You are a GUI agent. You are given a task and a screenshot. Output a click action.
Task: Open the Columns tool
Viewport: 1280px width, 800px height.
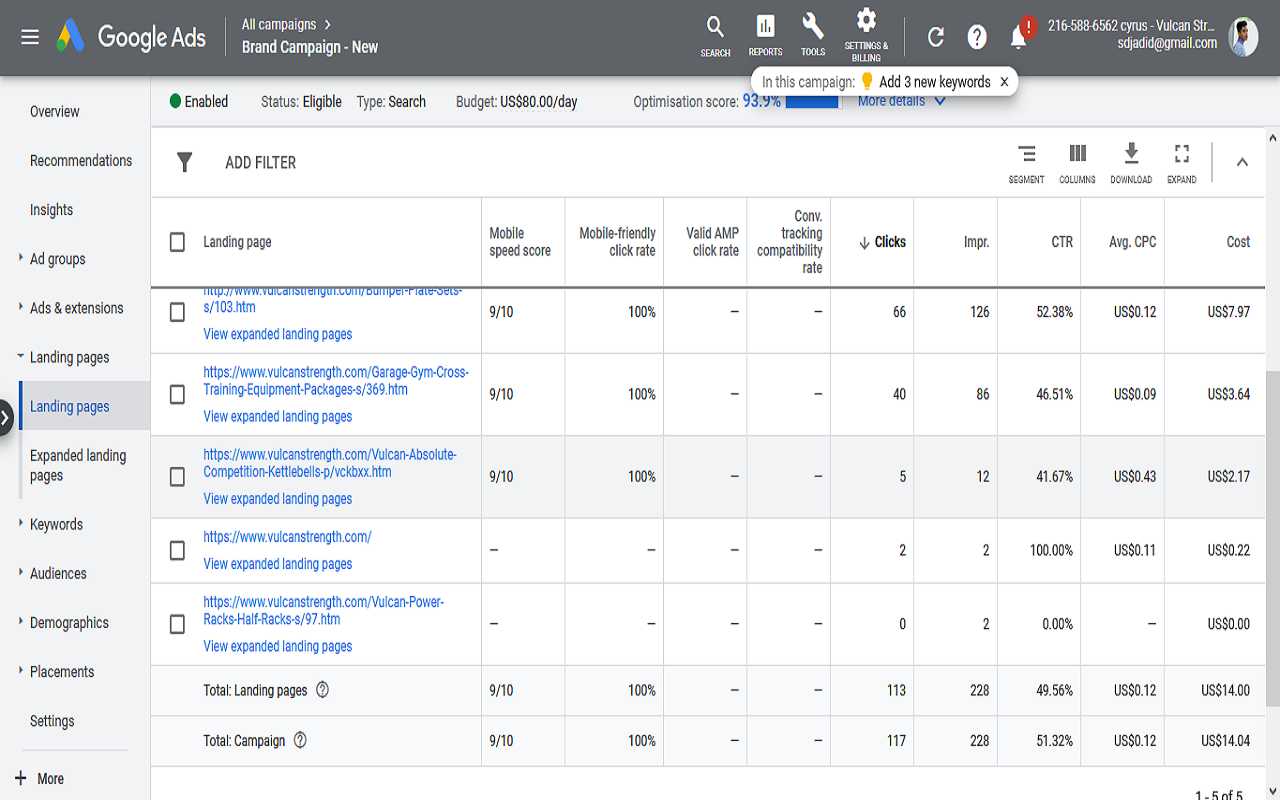(1077, 163)
